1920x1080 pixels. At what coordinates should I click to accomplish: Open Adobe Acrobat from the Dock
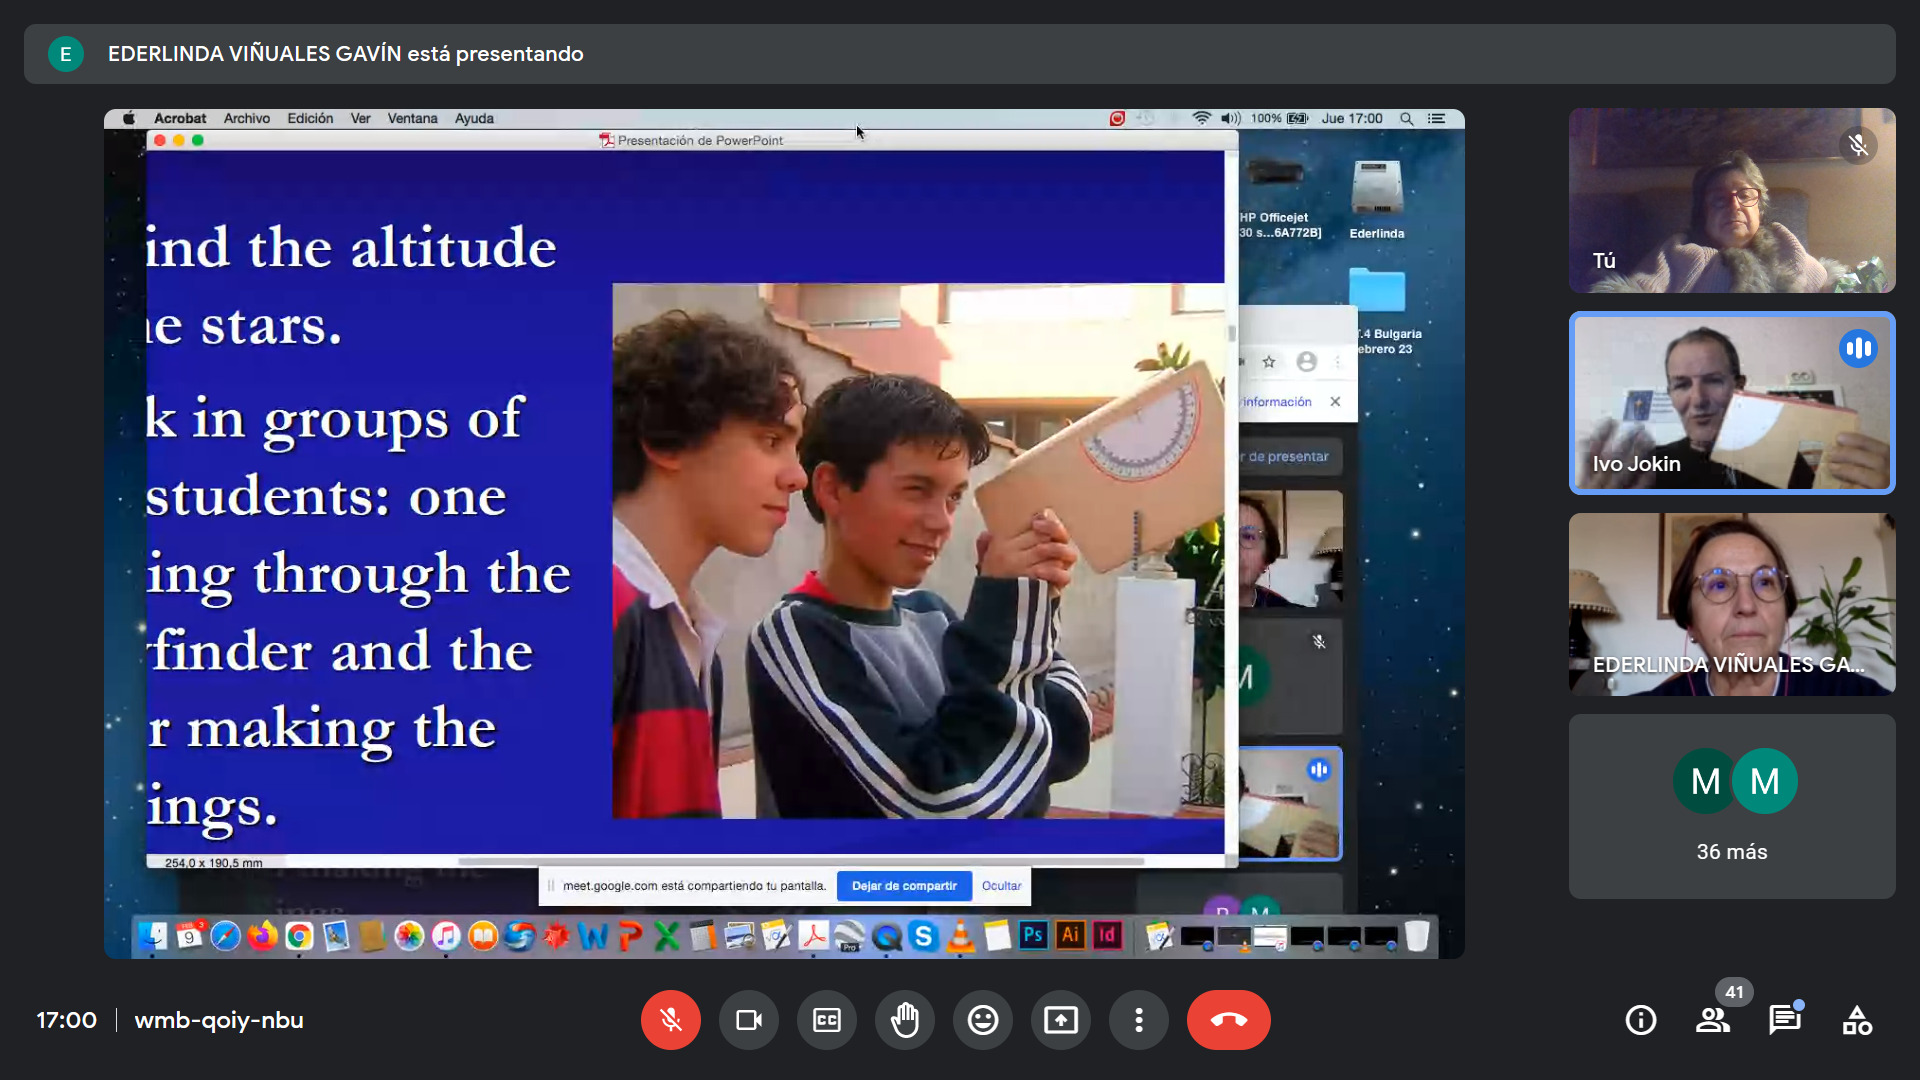click(813, 936)
